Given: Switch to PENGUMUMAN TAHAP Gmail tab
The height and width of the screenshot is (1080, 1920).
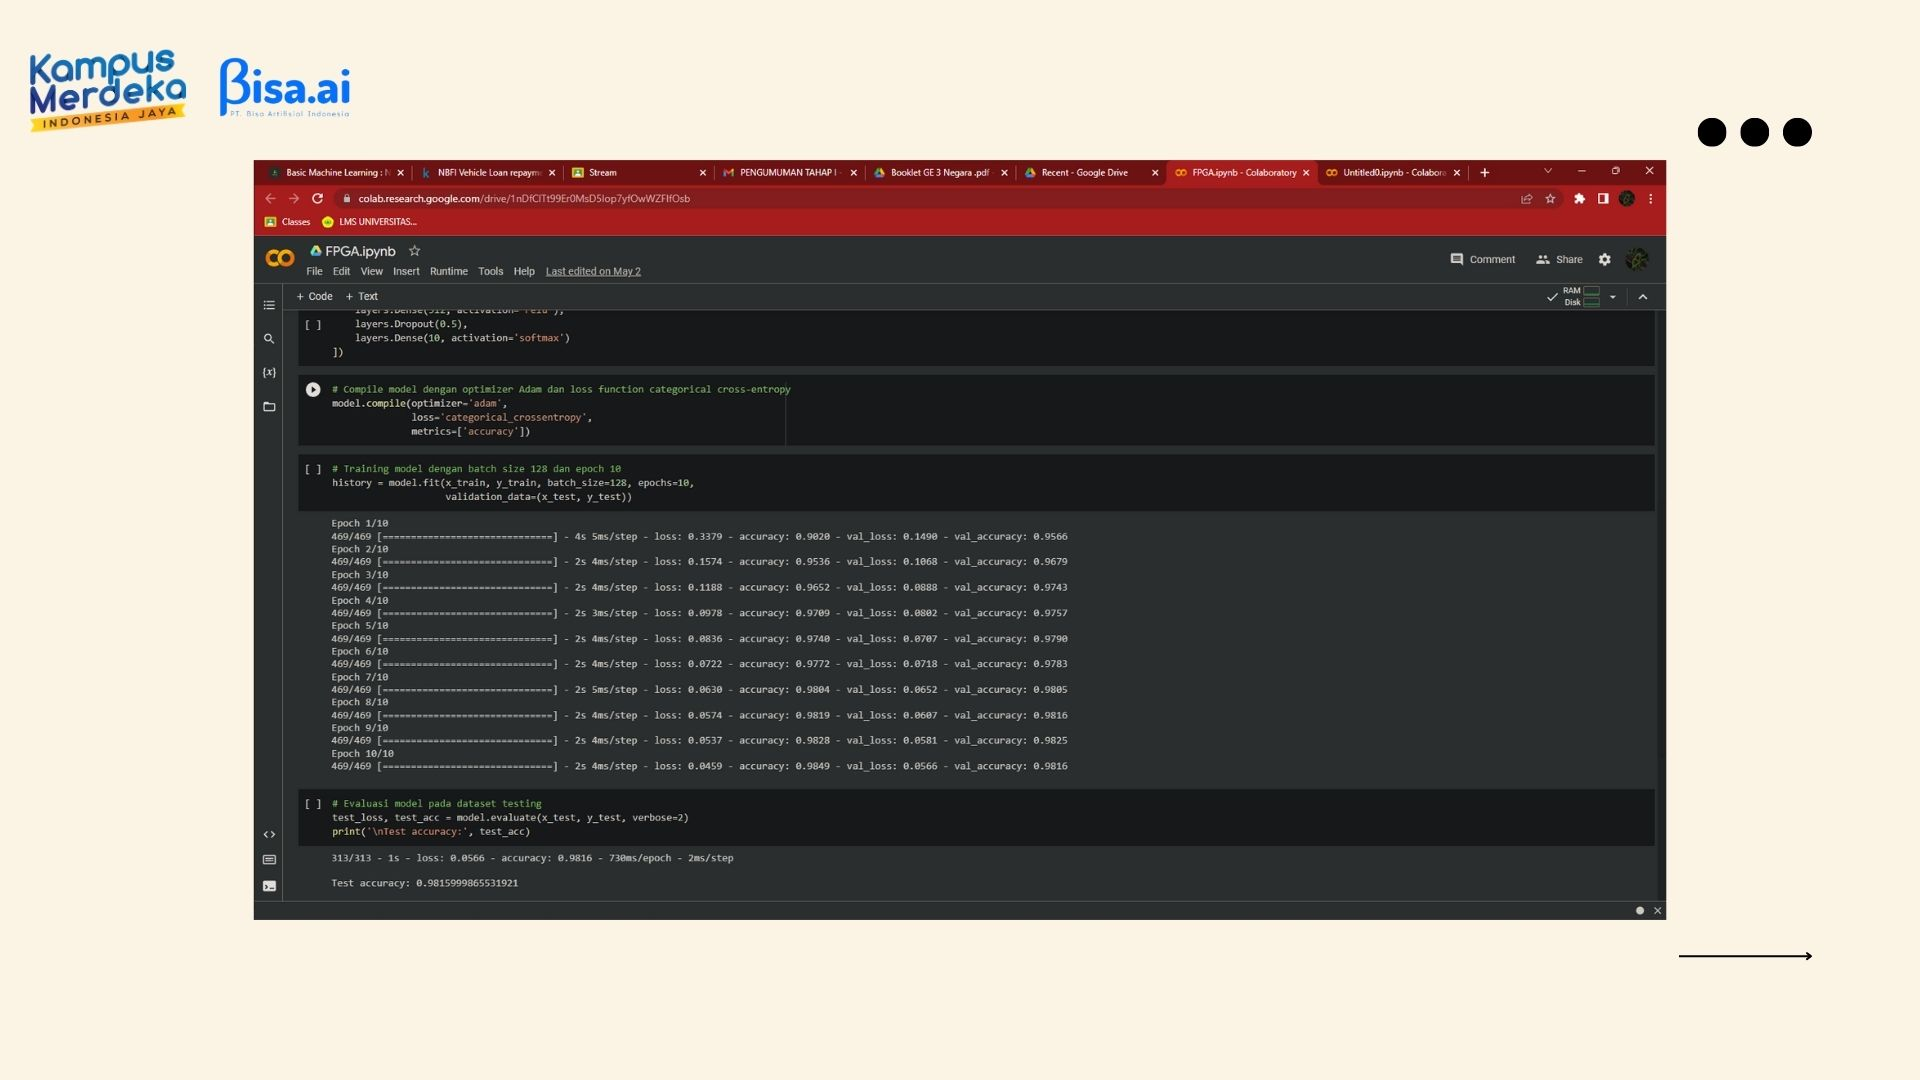Looking at the screenshot, I should (x=787, y=173).
